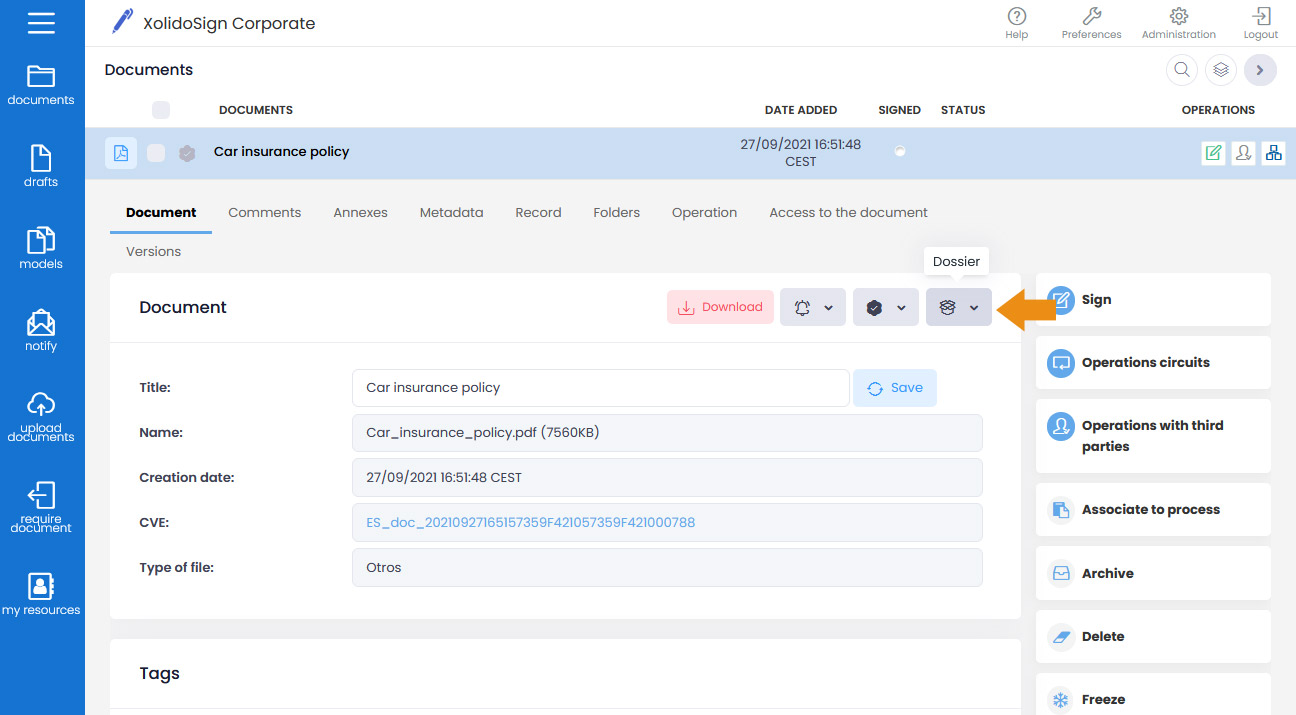Go to documents in sidebar
The image size is (1296, 715).
[41, 85]
